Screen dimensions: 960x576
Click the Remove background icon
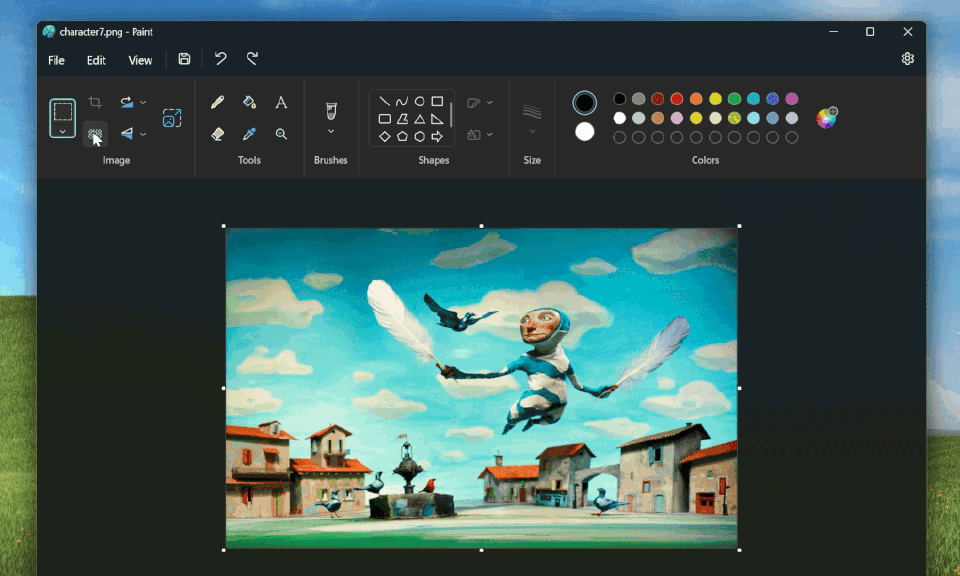click(x=95, y=134)
